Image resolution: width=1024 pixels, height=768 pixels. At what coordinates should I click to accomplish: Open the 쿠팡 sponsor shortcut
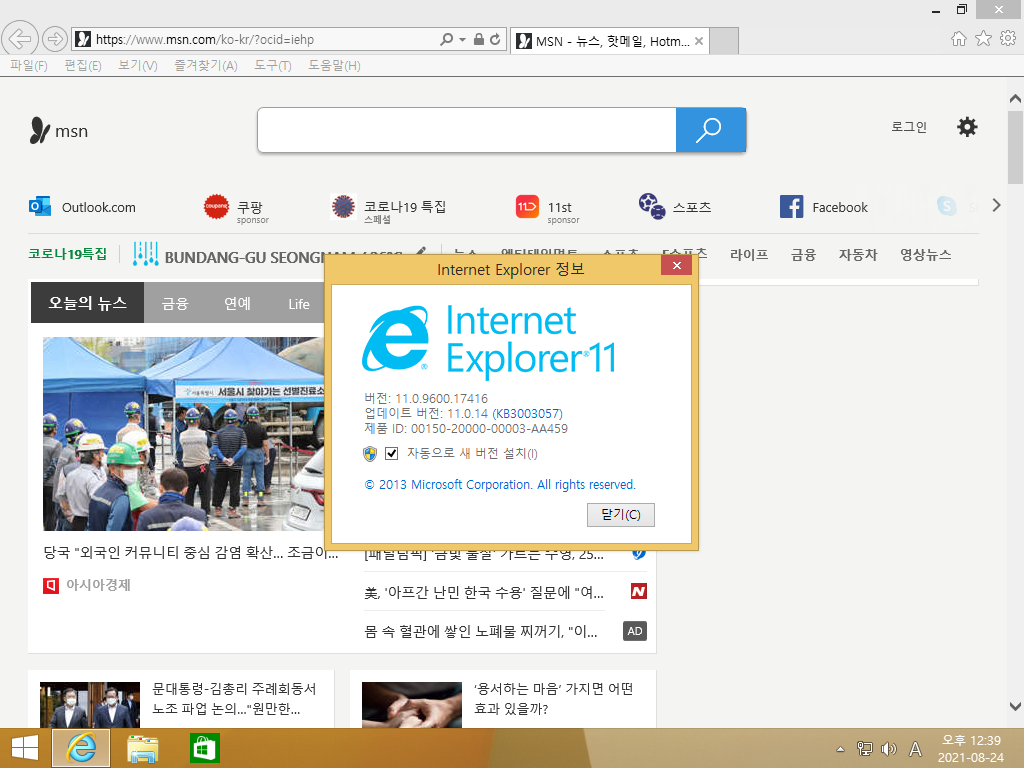236,209
